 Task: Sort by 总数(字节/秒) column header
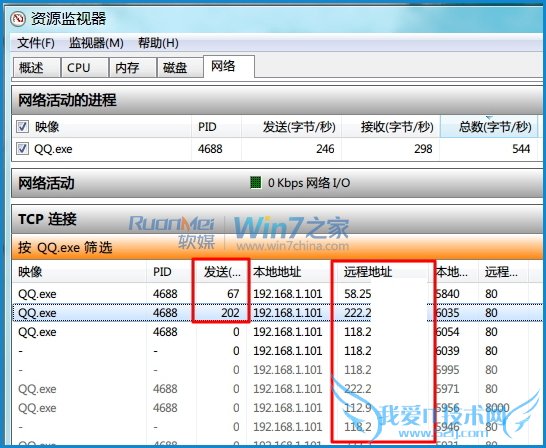coord(489,127)
